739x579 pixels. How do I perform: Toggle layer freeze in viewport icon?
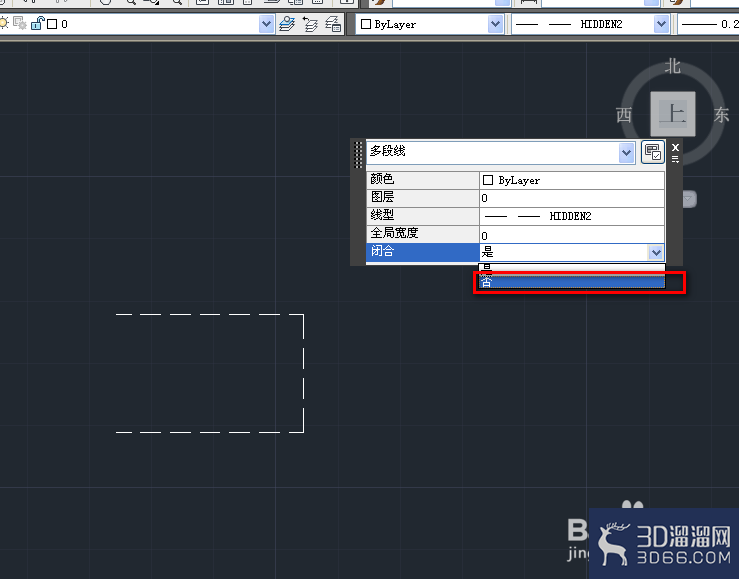[20, 23]
